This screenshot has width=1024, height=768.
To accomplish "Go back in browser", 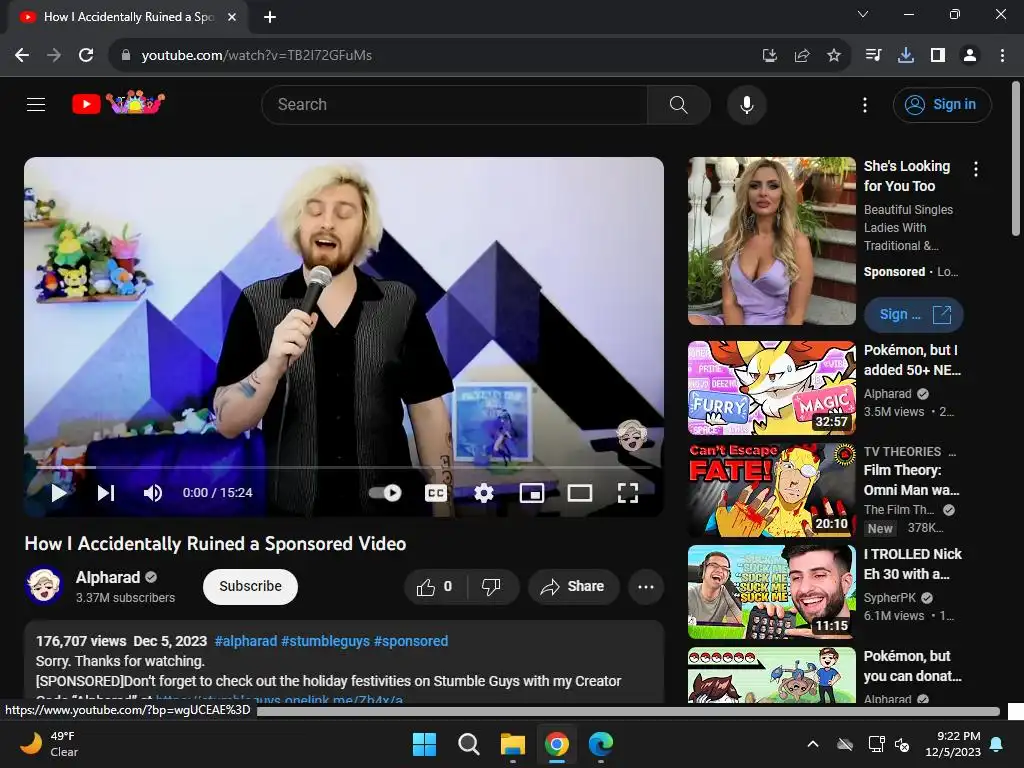I will (22, 56).
